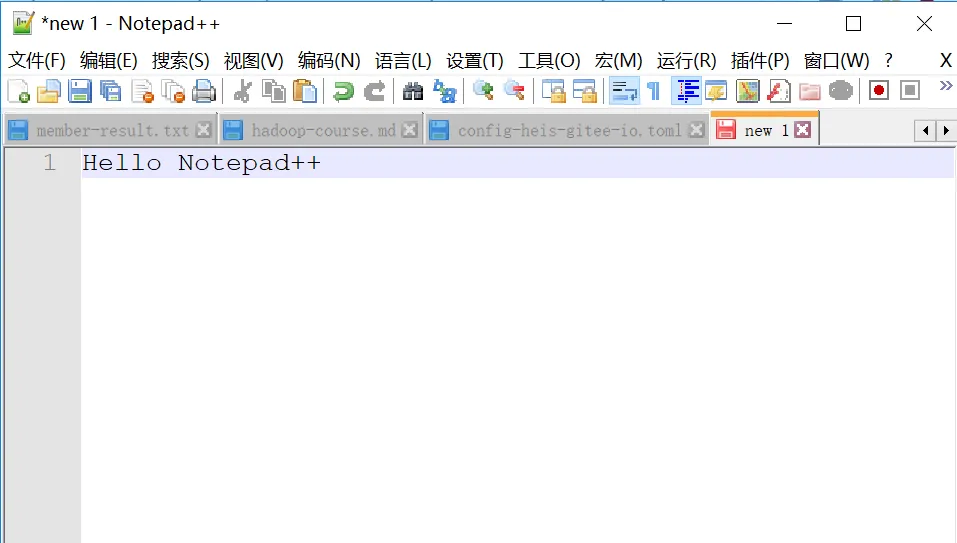Viewport: 957px width, 543px height.
Task: Click the Zoom In magnifier icon
Action: [x=483, y=90]
